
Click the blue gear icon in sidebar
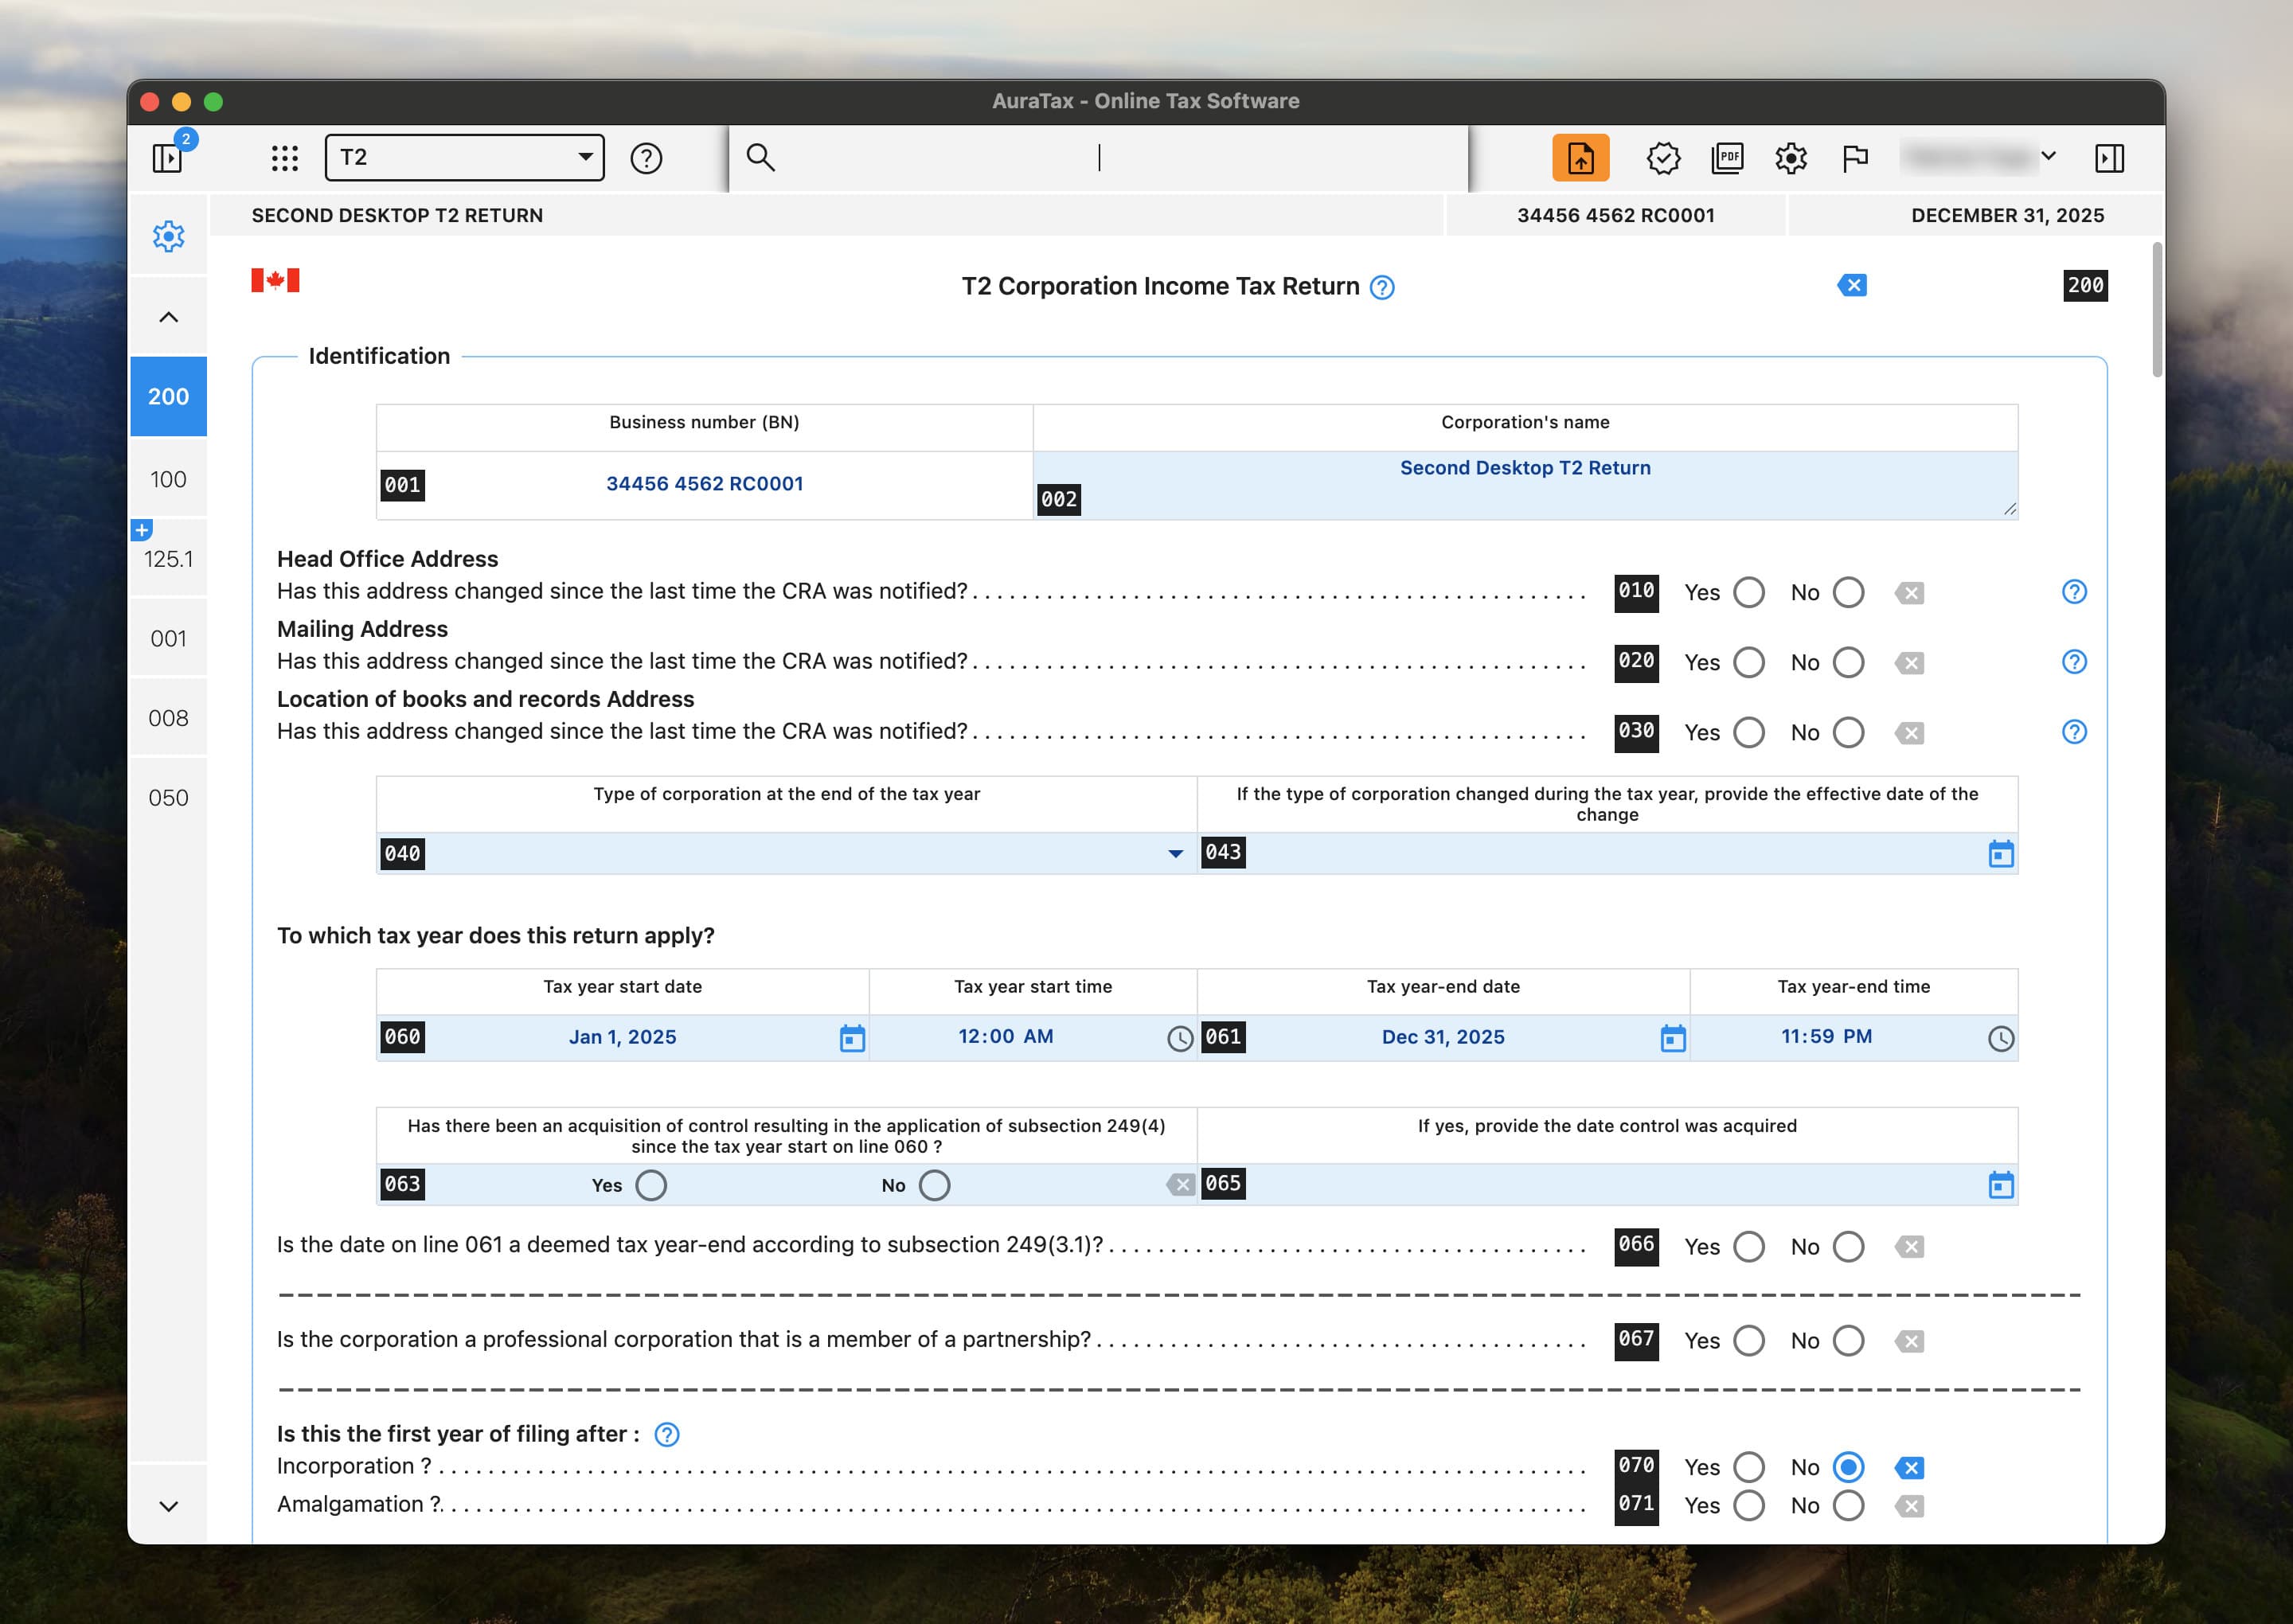(x=168, y=236)
